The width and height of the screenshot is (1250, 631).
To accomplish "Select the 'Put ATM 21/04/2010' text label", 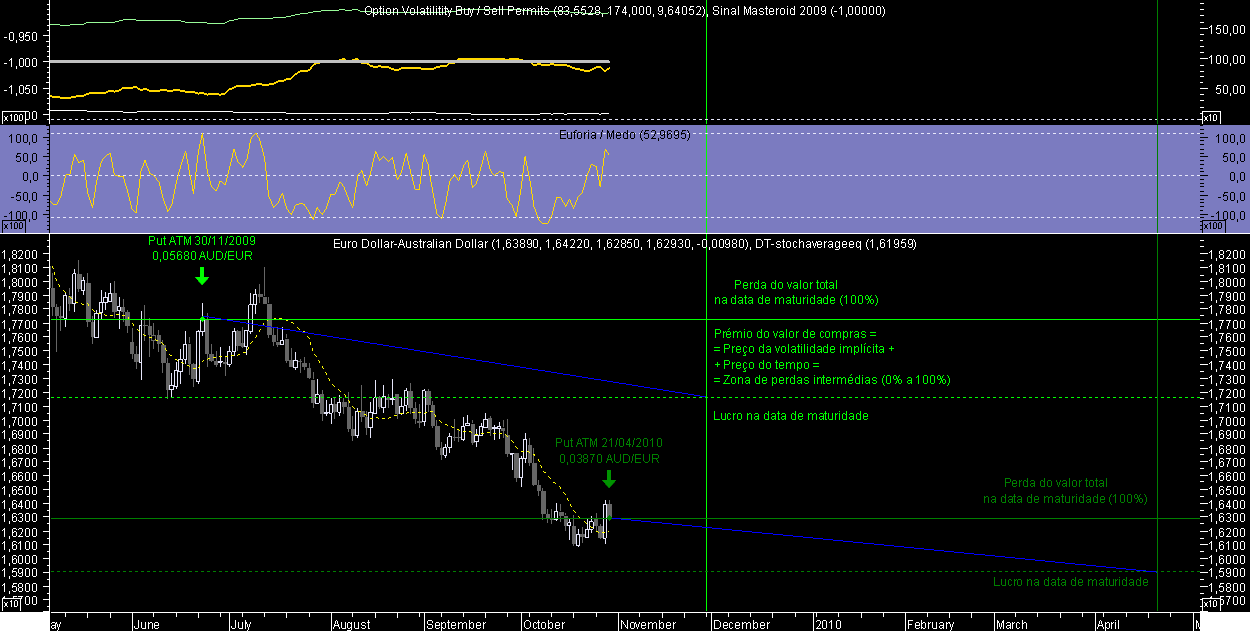I will [x=609, y=443].
